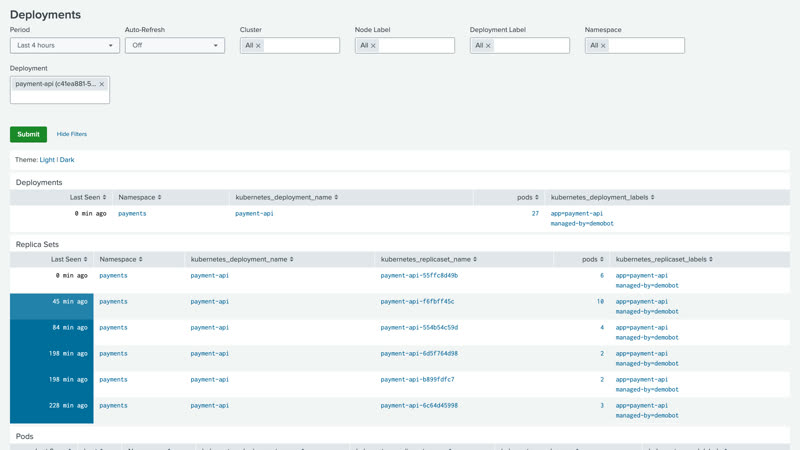800x450 pixels.
Task: Click payments namespace in the 228 min ago row
Action: coord(113,406)
